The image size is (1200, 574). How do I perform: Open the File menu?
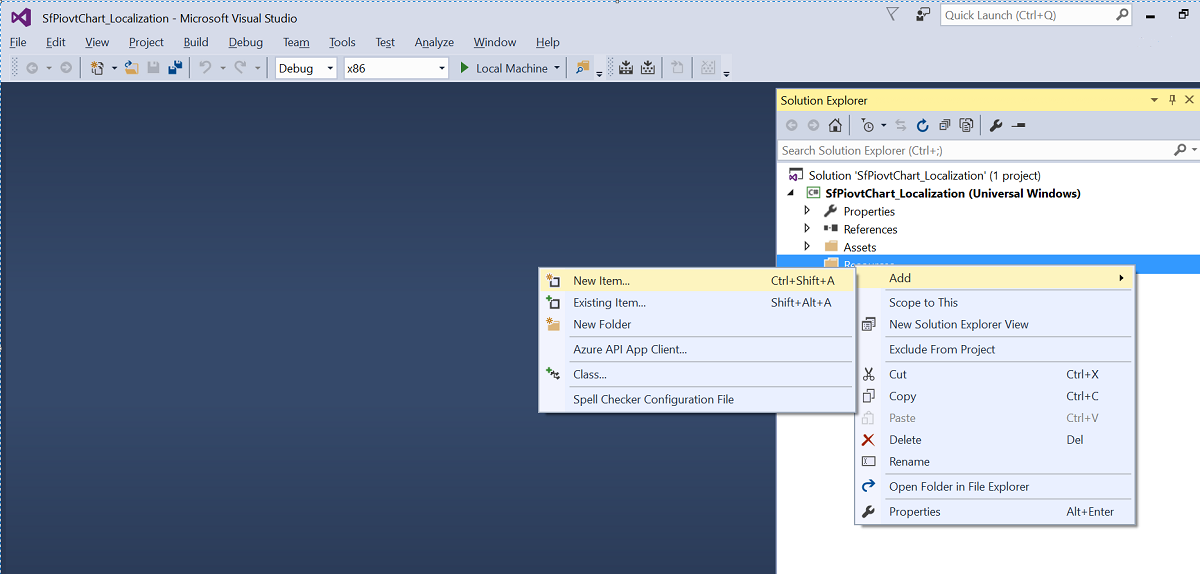[18, 42]
